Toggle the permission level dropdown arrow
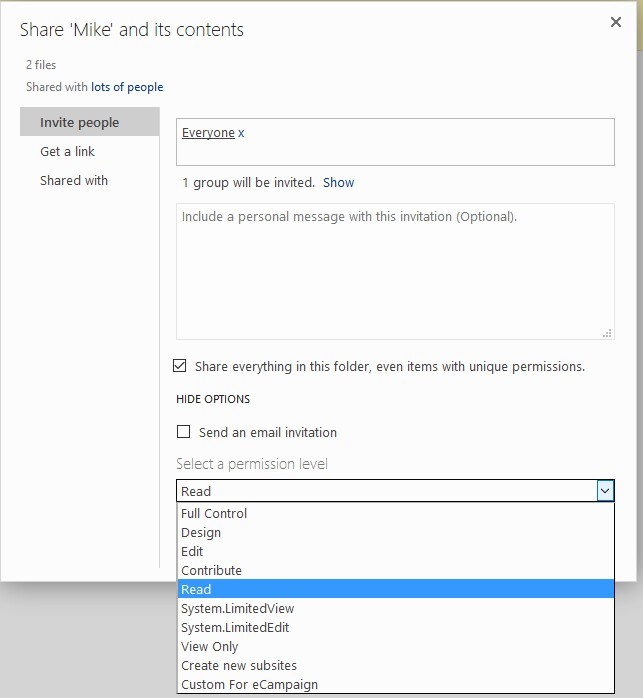Screen dimensions: 643x698 604,491
